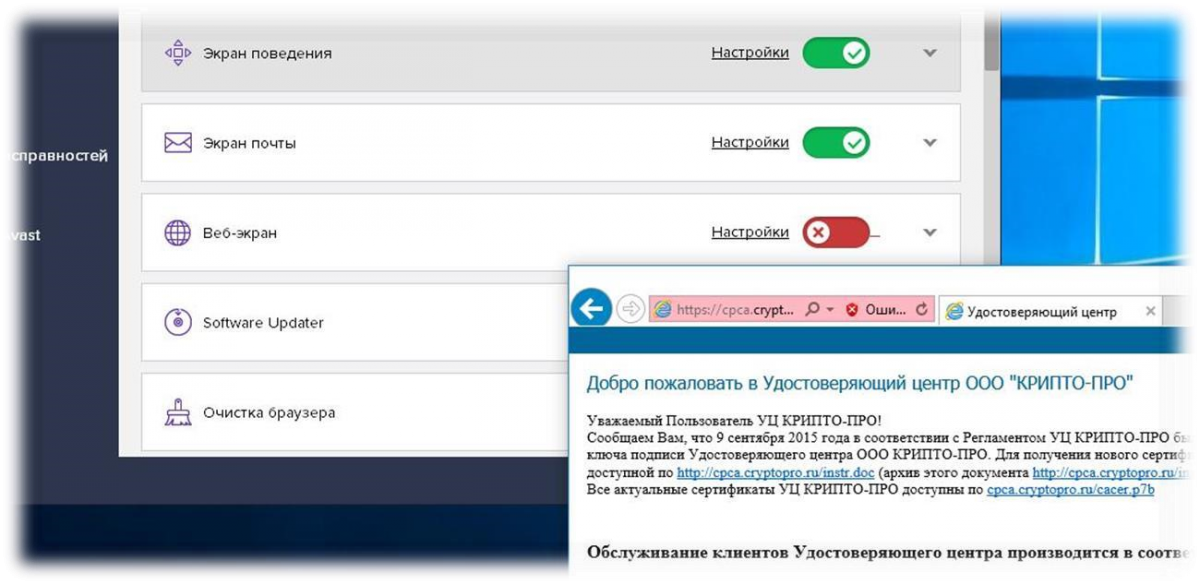The width and height of the screenshot is (1200, 584).
Task: Expand the Экран поведения row chevron
Action: point(930,53)
